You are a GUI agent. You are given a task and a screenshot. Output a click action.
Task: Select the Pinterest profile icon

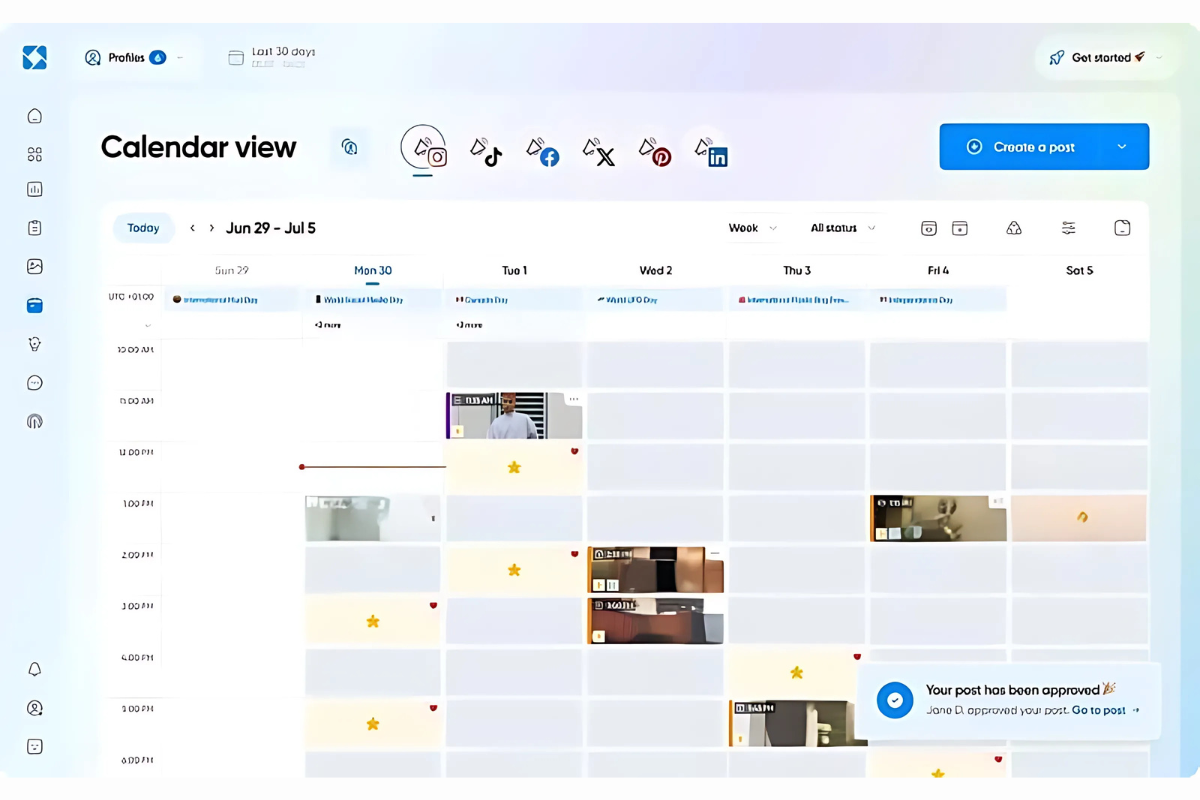(656, 152)
